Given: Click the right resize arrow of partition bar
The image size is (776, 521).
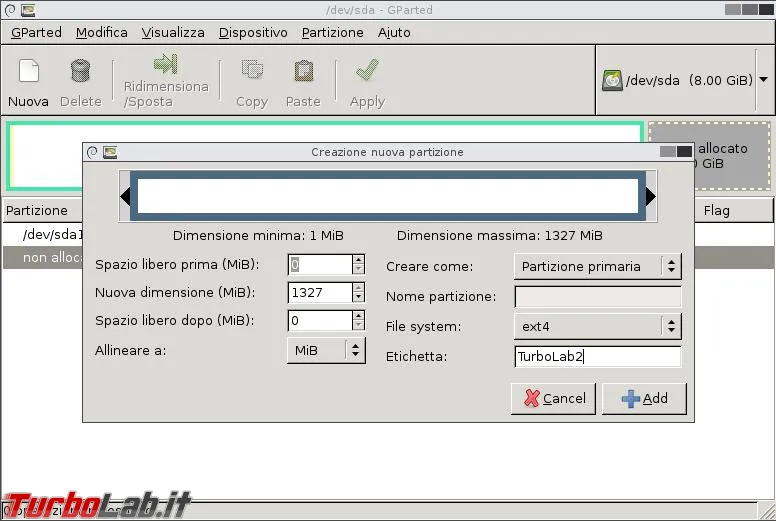Looking at the screenshot, I should [x=651, y=196].
